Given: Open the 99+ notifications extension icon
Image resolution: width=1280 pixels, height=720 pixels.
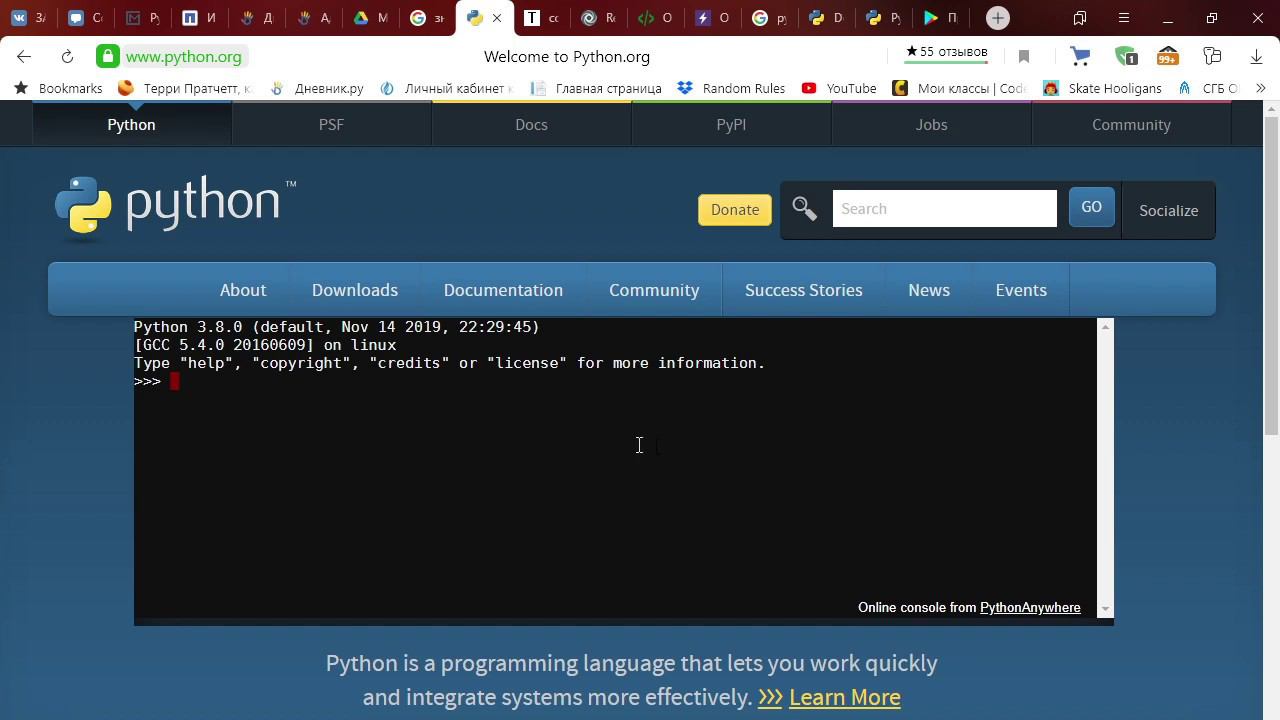Looking at the screenshot, I should 1167,57.
